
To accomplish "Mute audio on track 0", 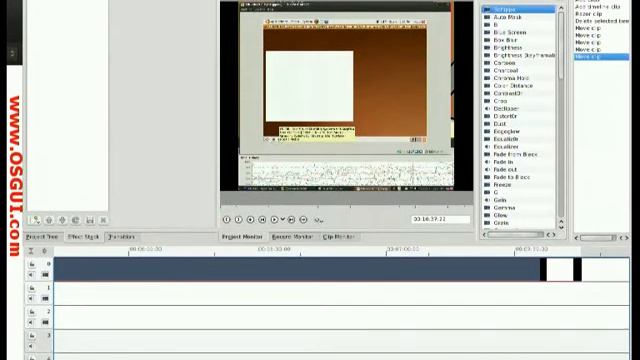I will click(31, 275).
